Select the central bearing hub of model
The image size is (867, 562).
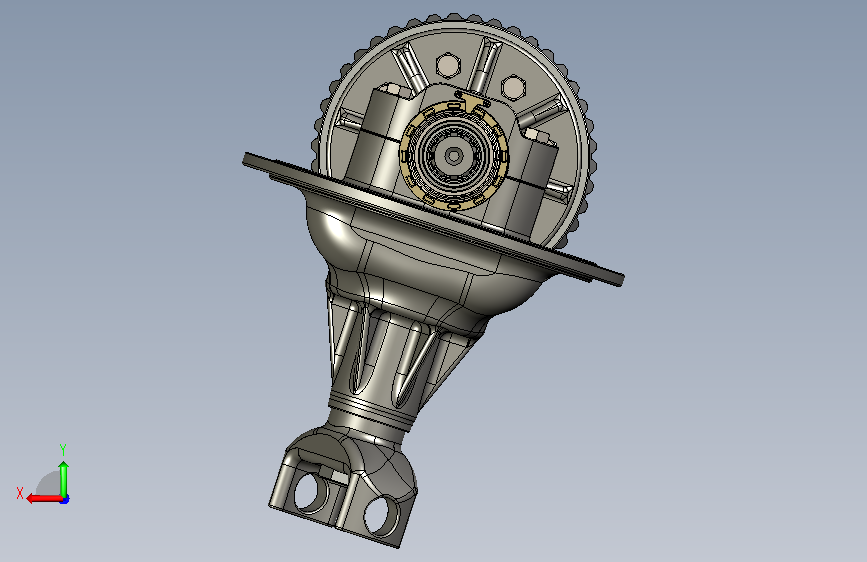pos(454,156)
